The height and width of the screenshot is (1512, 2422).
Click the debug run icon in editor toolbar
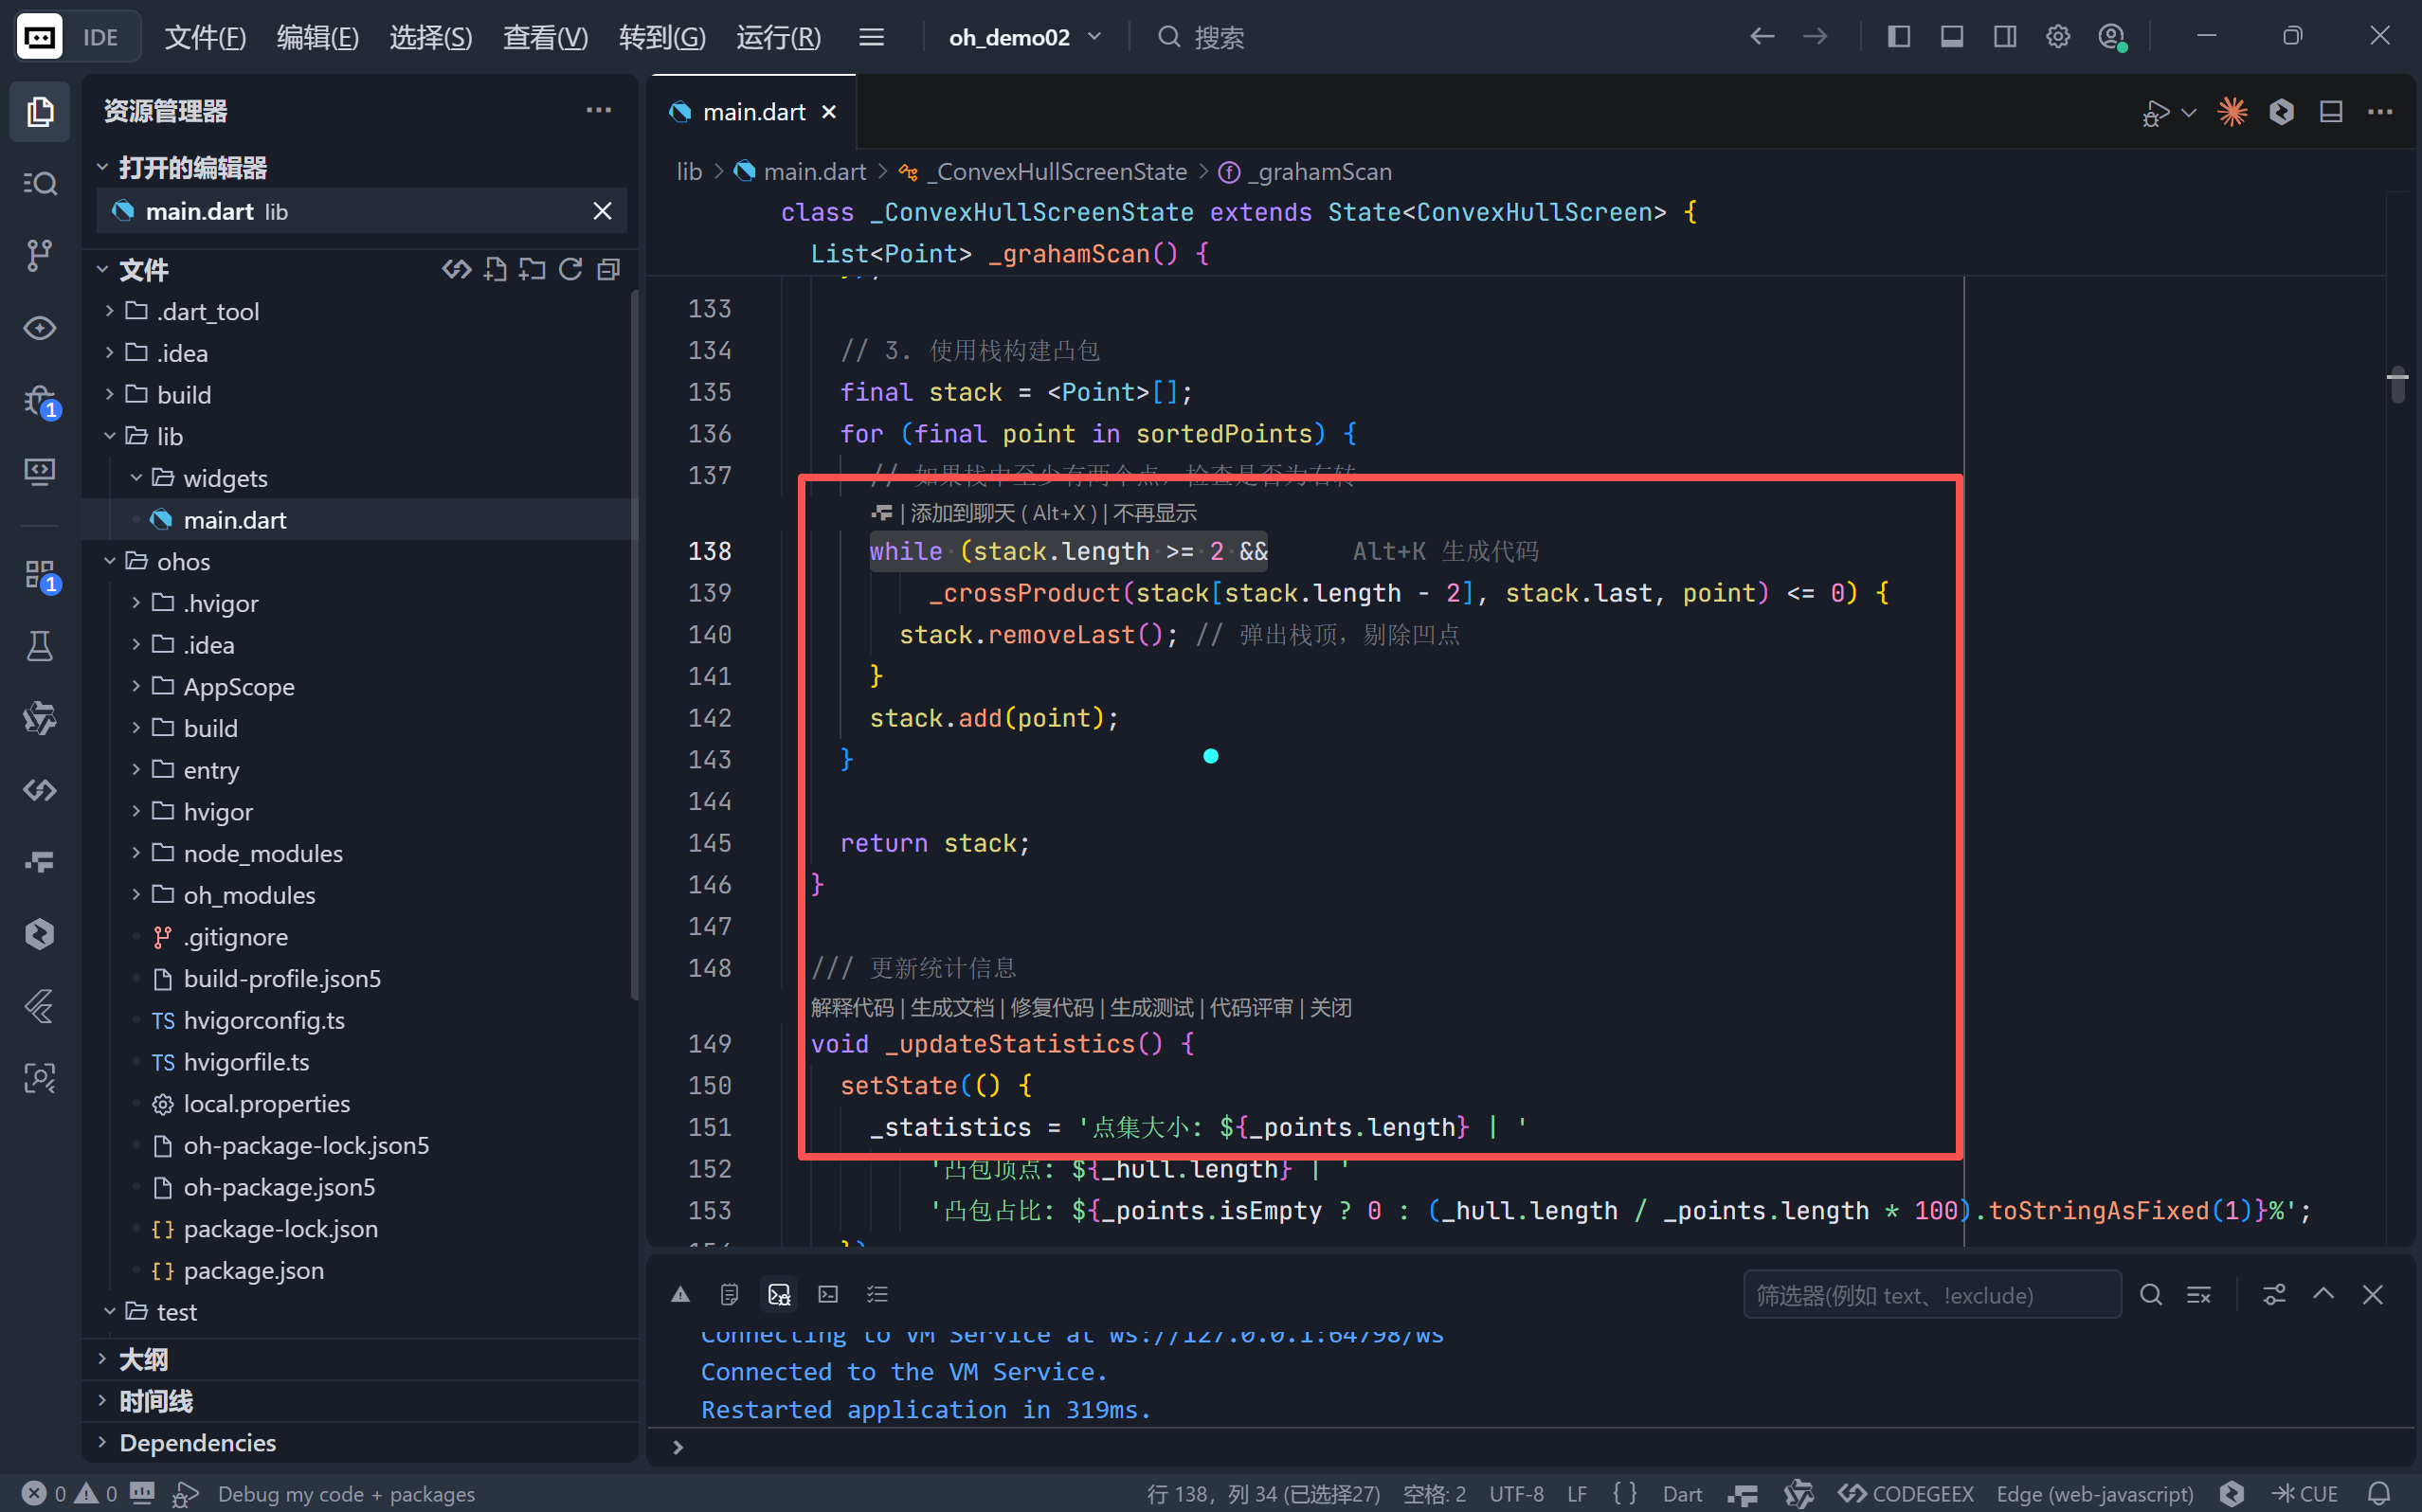point(2155,112)
